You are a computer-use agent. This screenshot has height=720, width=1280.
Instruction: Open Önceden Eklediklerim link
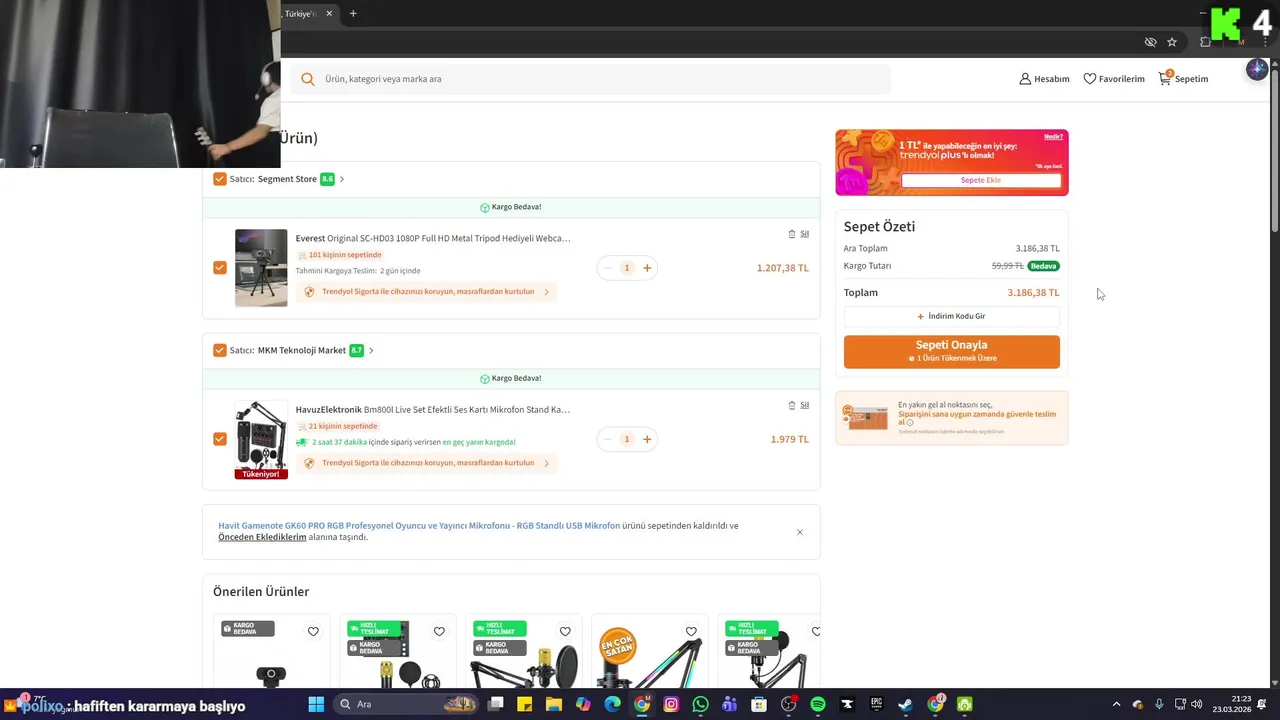tap(262, 537)
